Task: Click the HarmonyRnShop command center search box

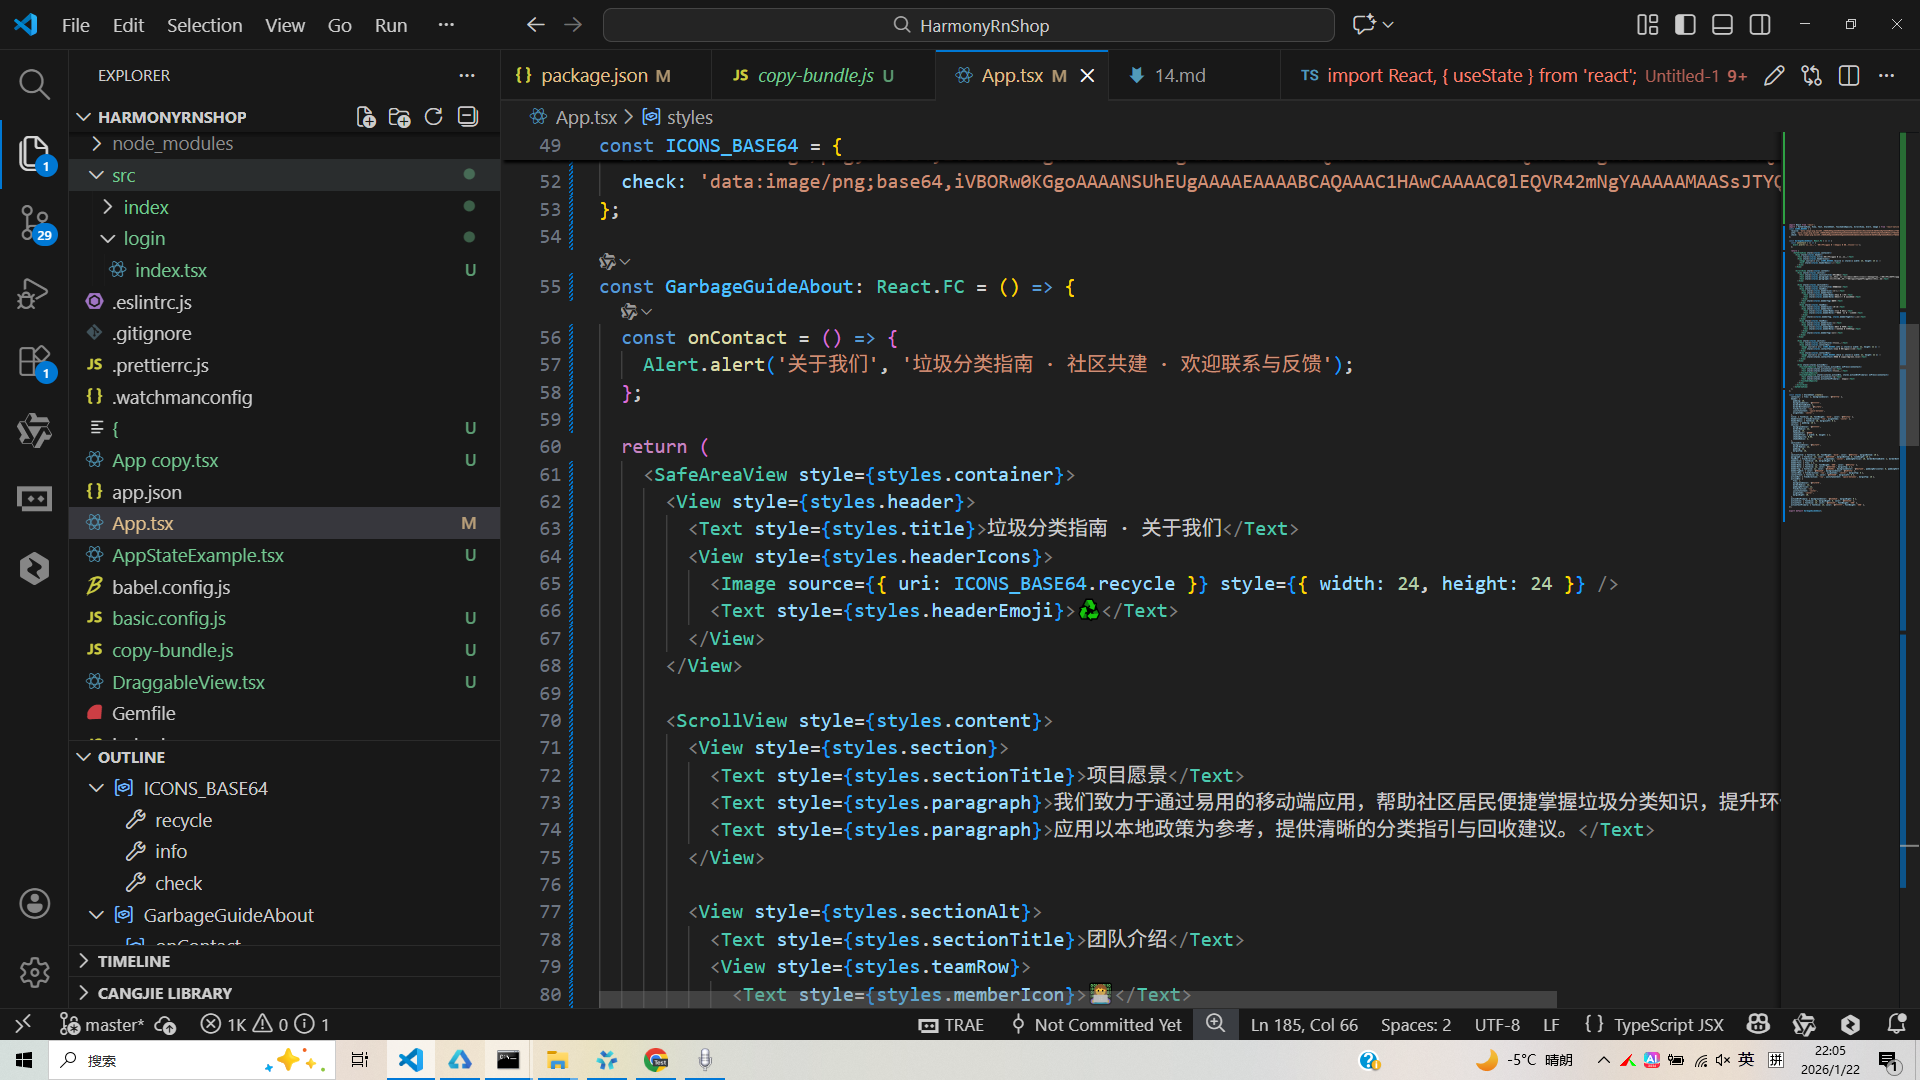Action: click(x=968, y=25)
